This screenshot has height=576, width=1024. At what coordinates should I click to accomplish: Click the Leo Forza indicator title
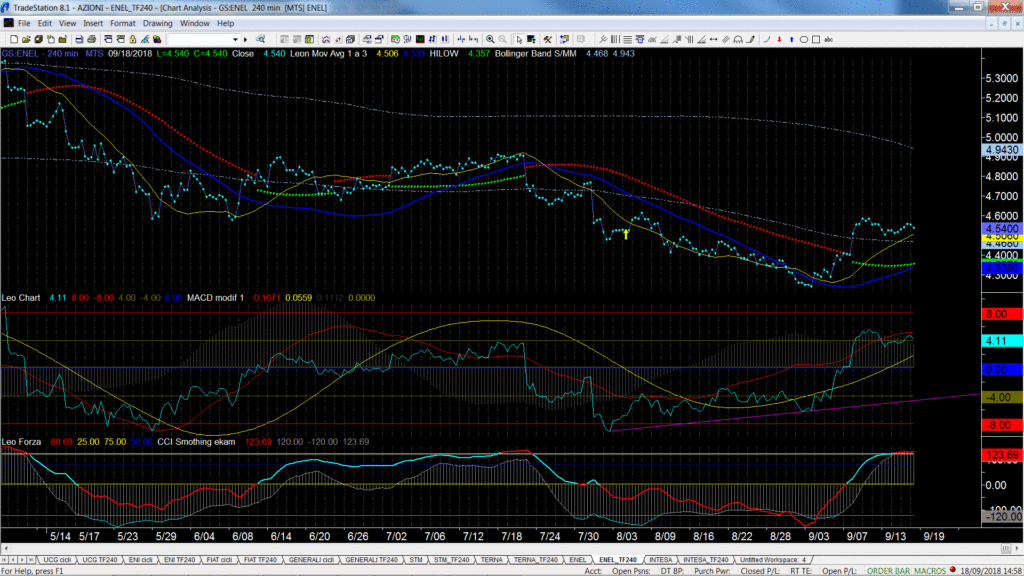point(21,442)
